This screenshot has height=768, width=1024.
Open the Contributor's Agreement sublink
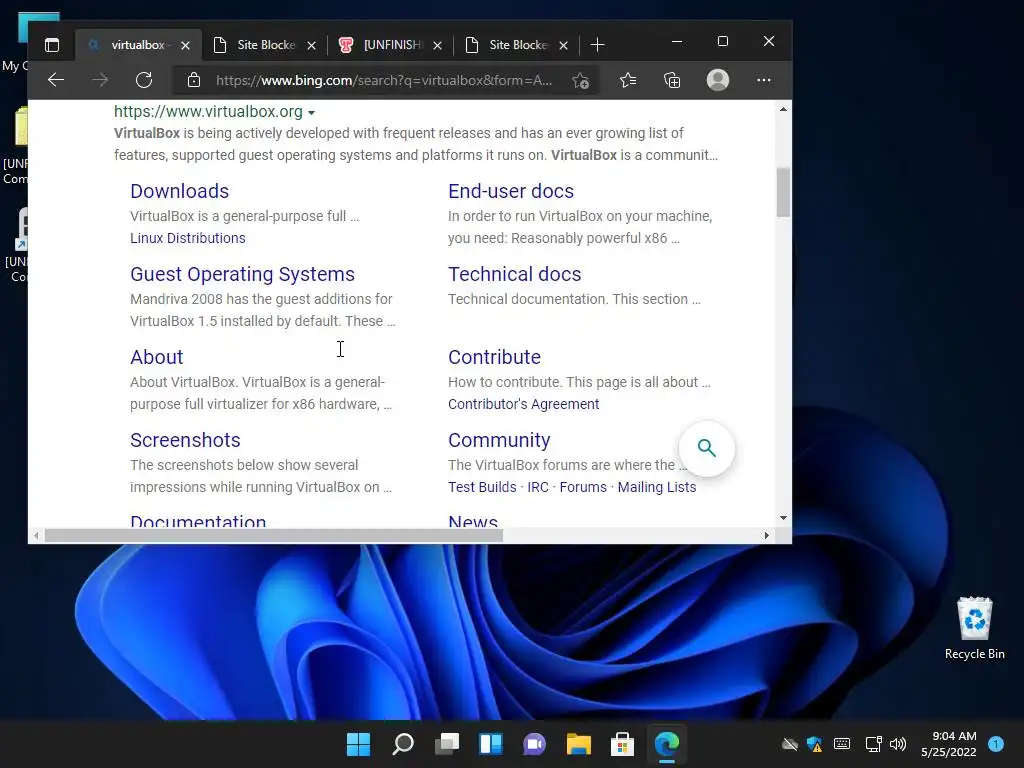523,404
